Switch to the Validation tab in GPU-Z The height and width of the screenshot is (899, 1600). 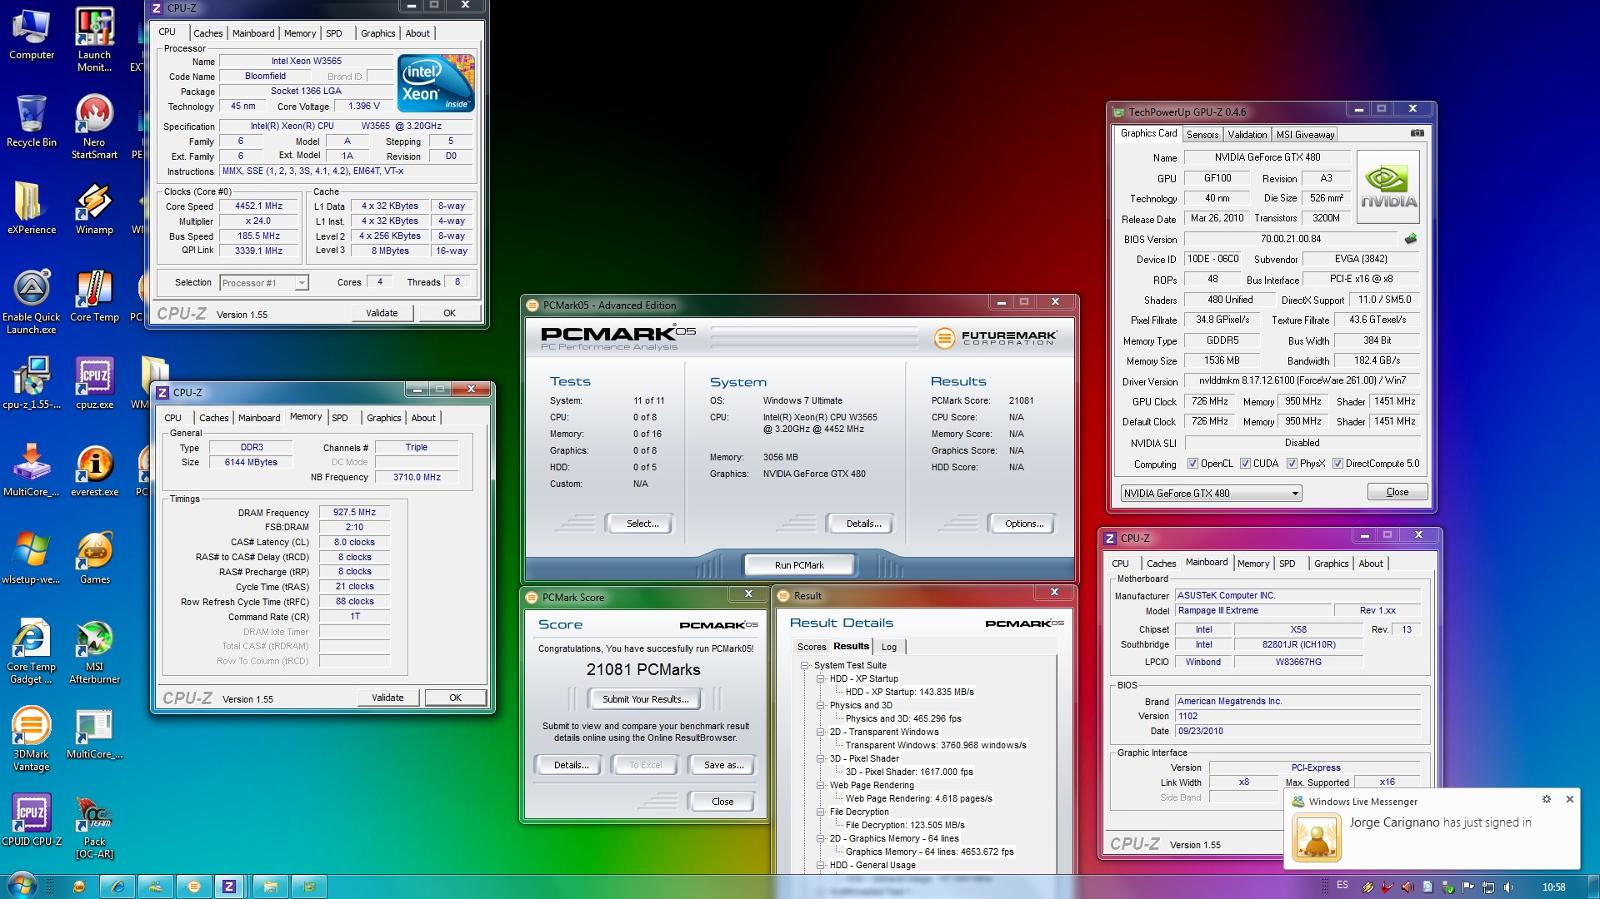(x=1247, y=134)
